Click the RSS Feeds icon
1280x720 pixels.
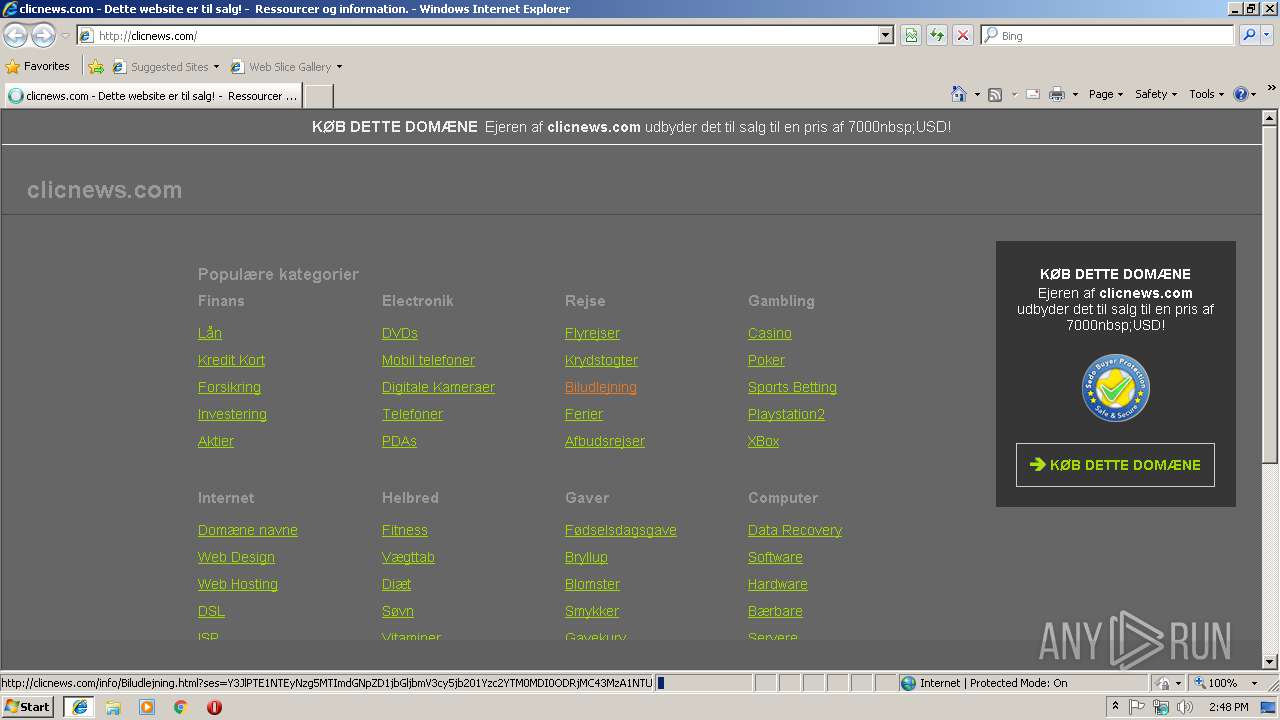click(995, 94)
